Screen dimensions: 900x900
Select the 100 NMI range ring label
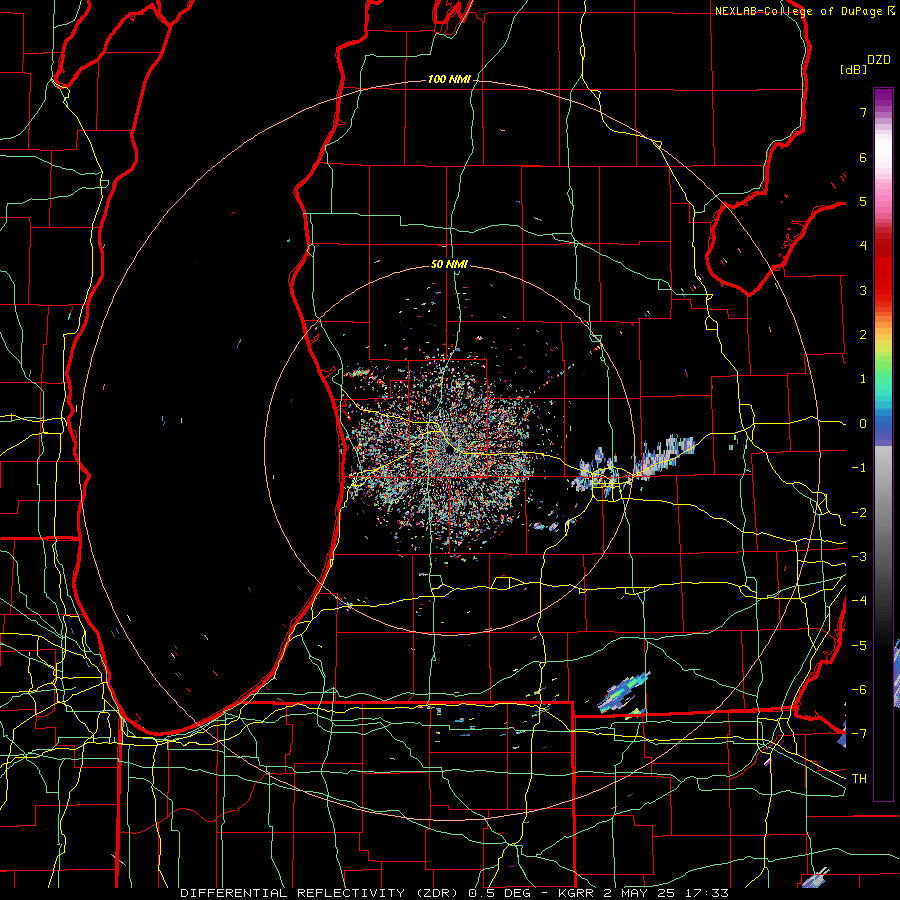448,79
